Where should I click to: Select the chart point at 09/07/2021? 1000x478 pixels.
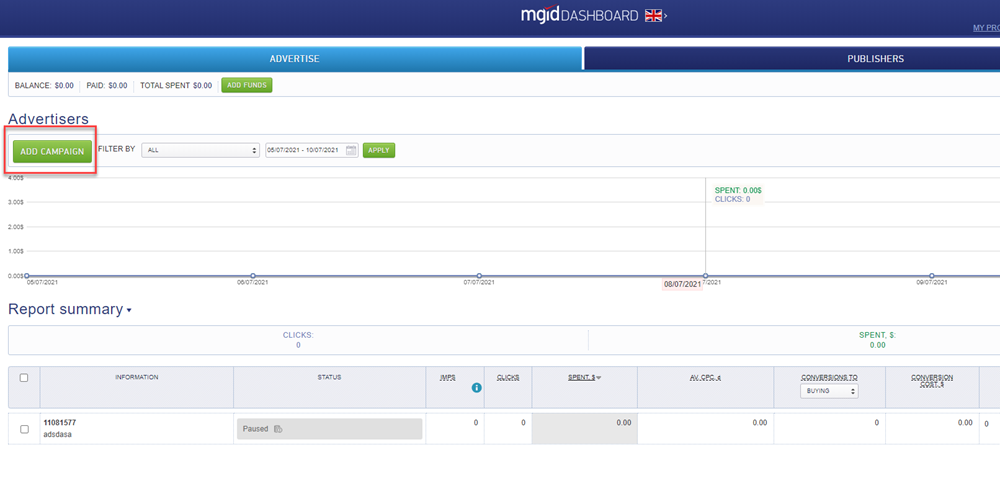pos(932,276)
